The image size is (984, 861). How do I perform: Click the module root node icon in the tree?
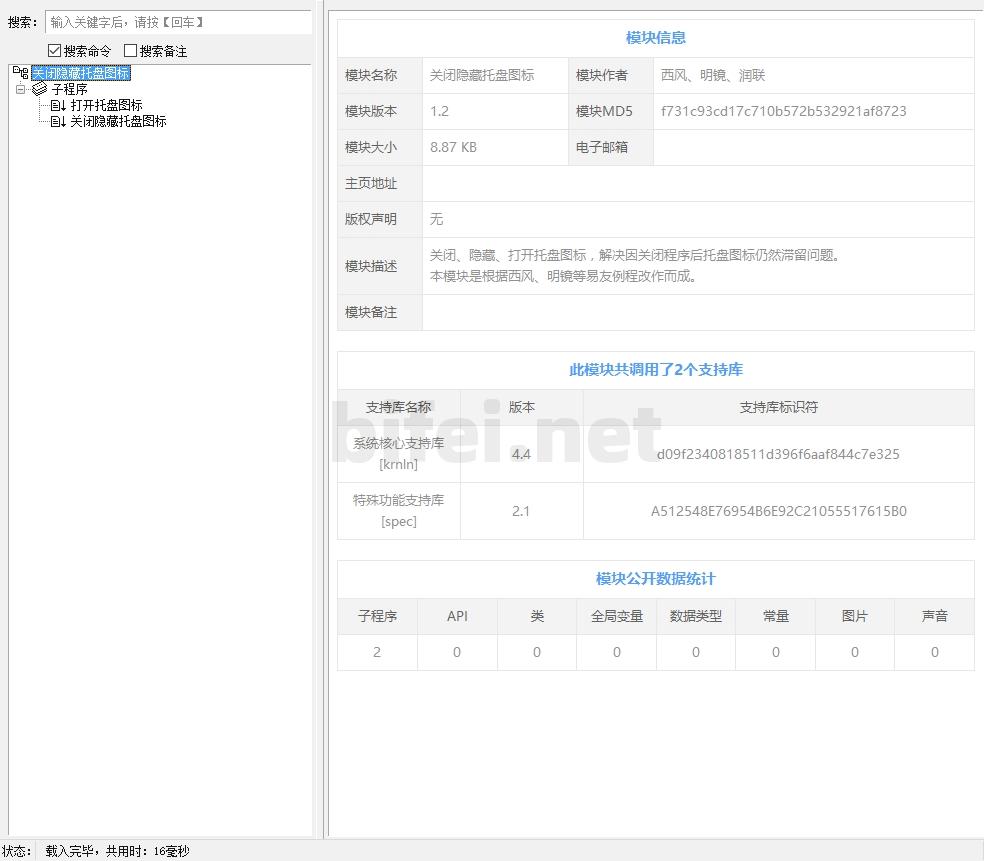coord(20,73)
